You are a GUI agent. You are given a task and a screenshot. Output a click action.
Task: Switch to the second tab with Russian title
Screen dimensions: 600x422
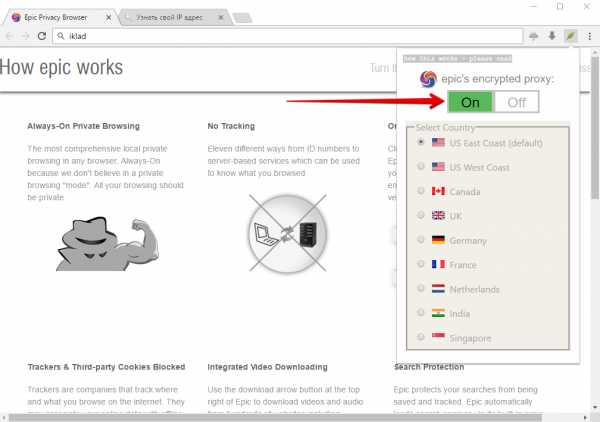pos(174,18)
